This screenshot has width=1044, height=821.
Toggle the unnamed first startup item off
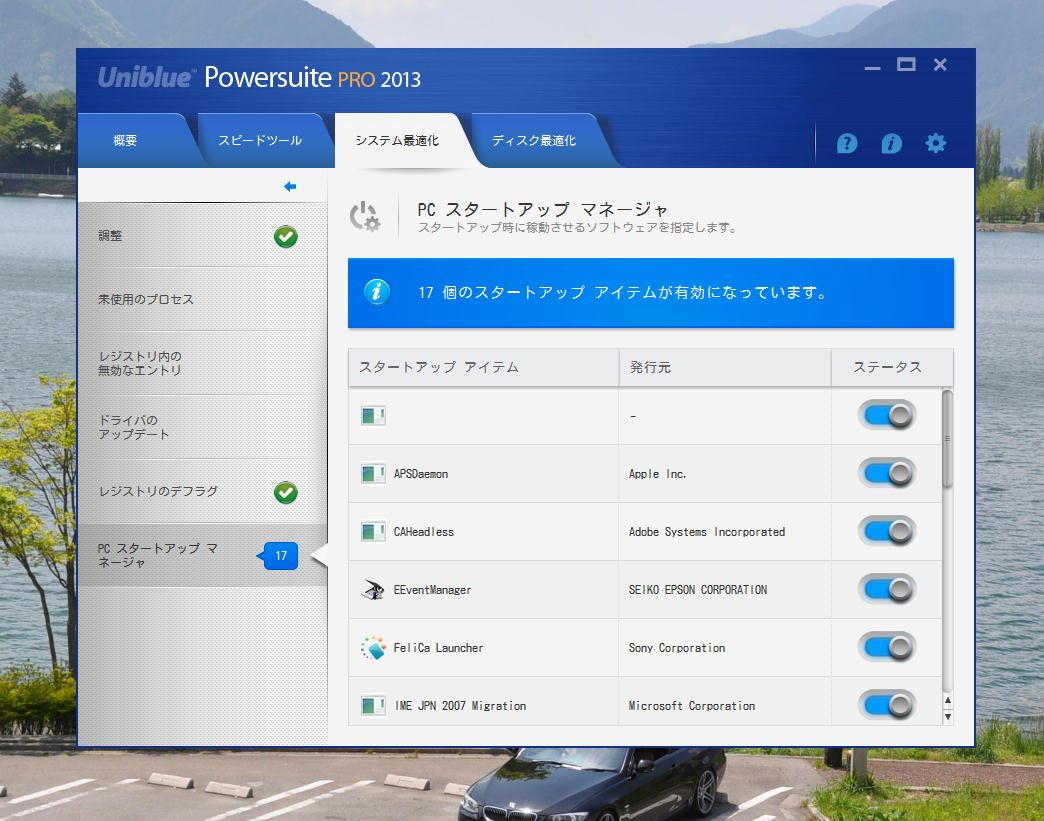(x=888, y=415)
